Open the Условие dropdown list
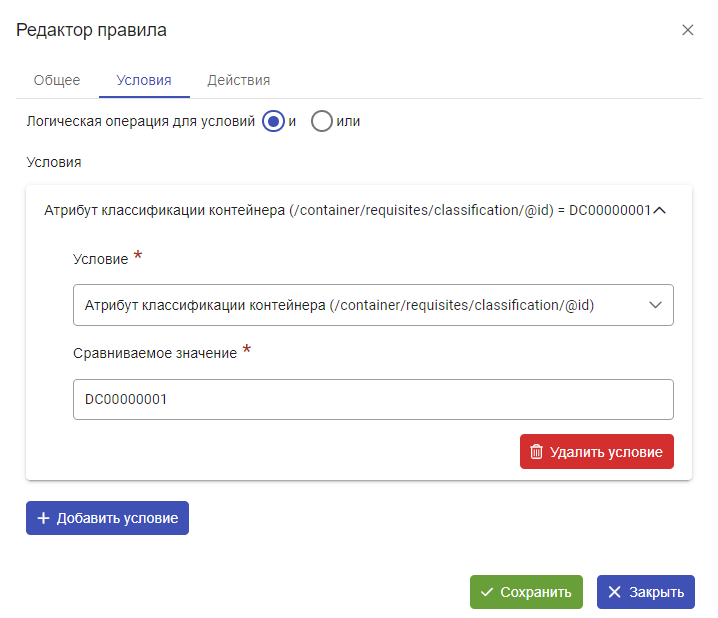718x618 pixels. click(373, 305)
